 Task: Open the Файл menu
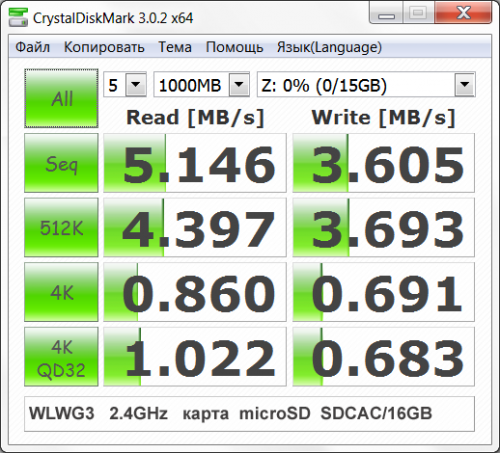[33, 47]
